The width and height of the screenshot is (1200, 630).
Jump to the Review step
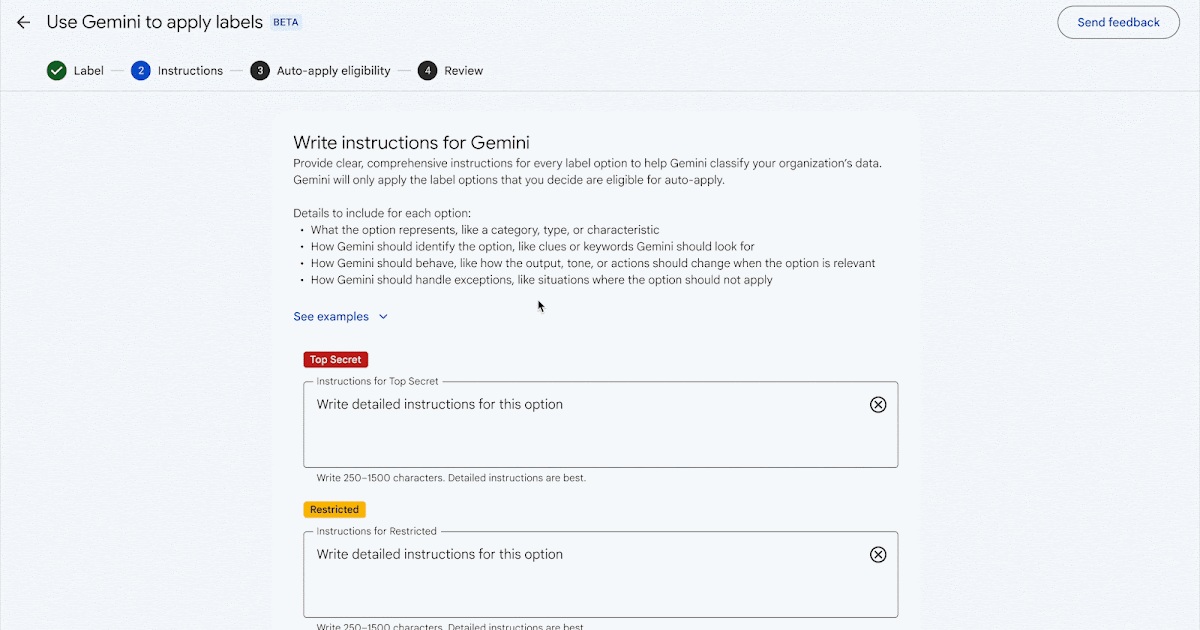[x=464, y=71]
